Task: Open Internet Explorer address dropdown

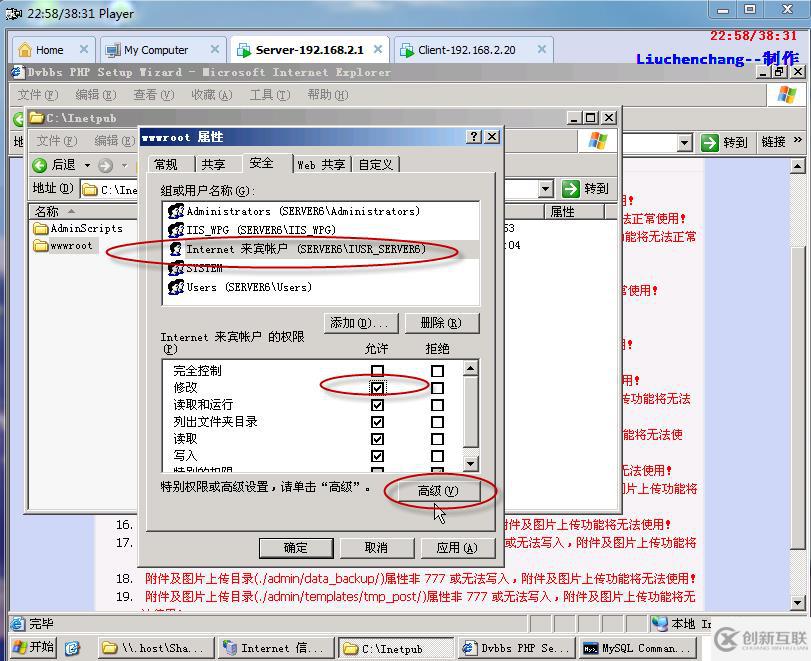Action: pos(685,142)
